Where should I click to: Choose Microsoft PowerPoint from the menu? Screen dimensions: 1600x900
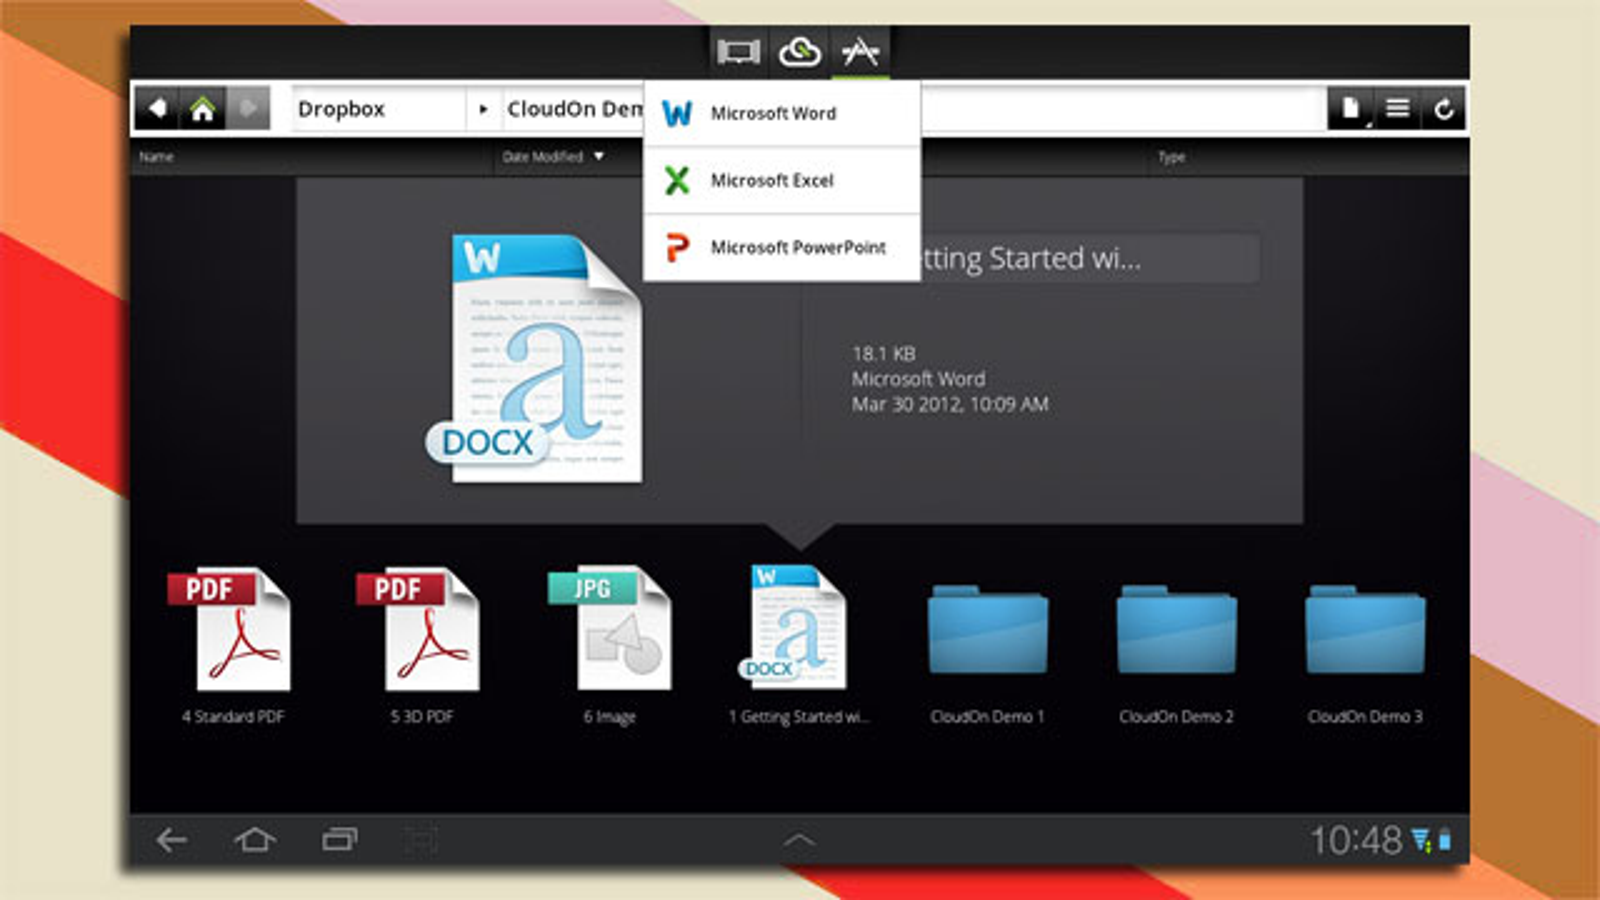click(x=782, y=247)
